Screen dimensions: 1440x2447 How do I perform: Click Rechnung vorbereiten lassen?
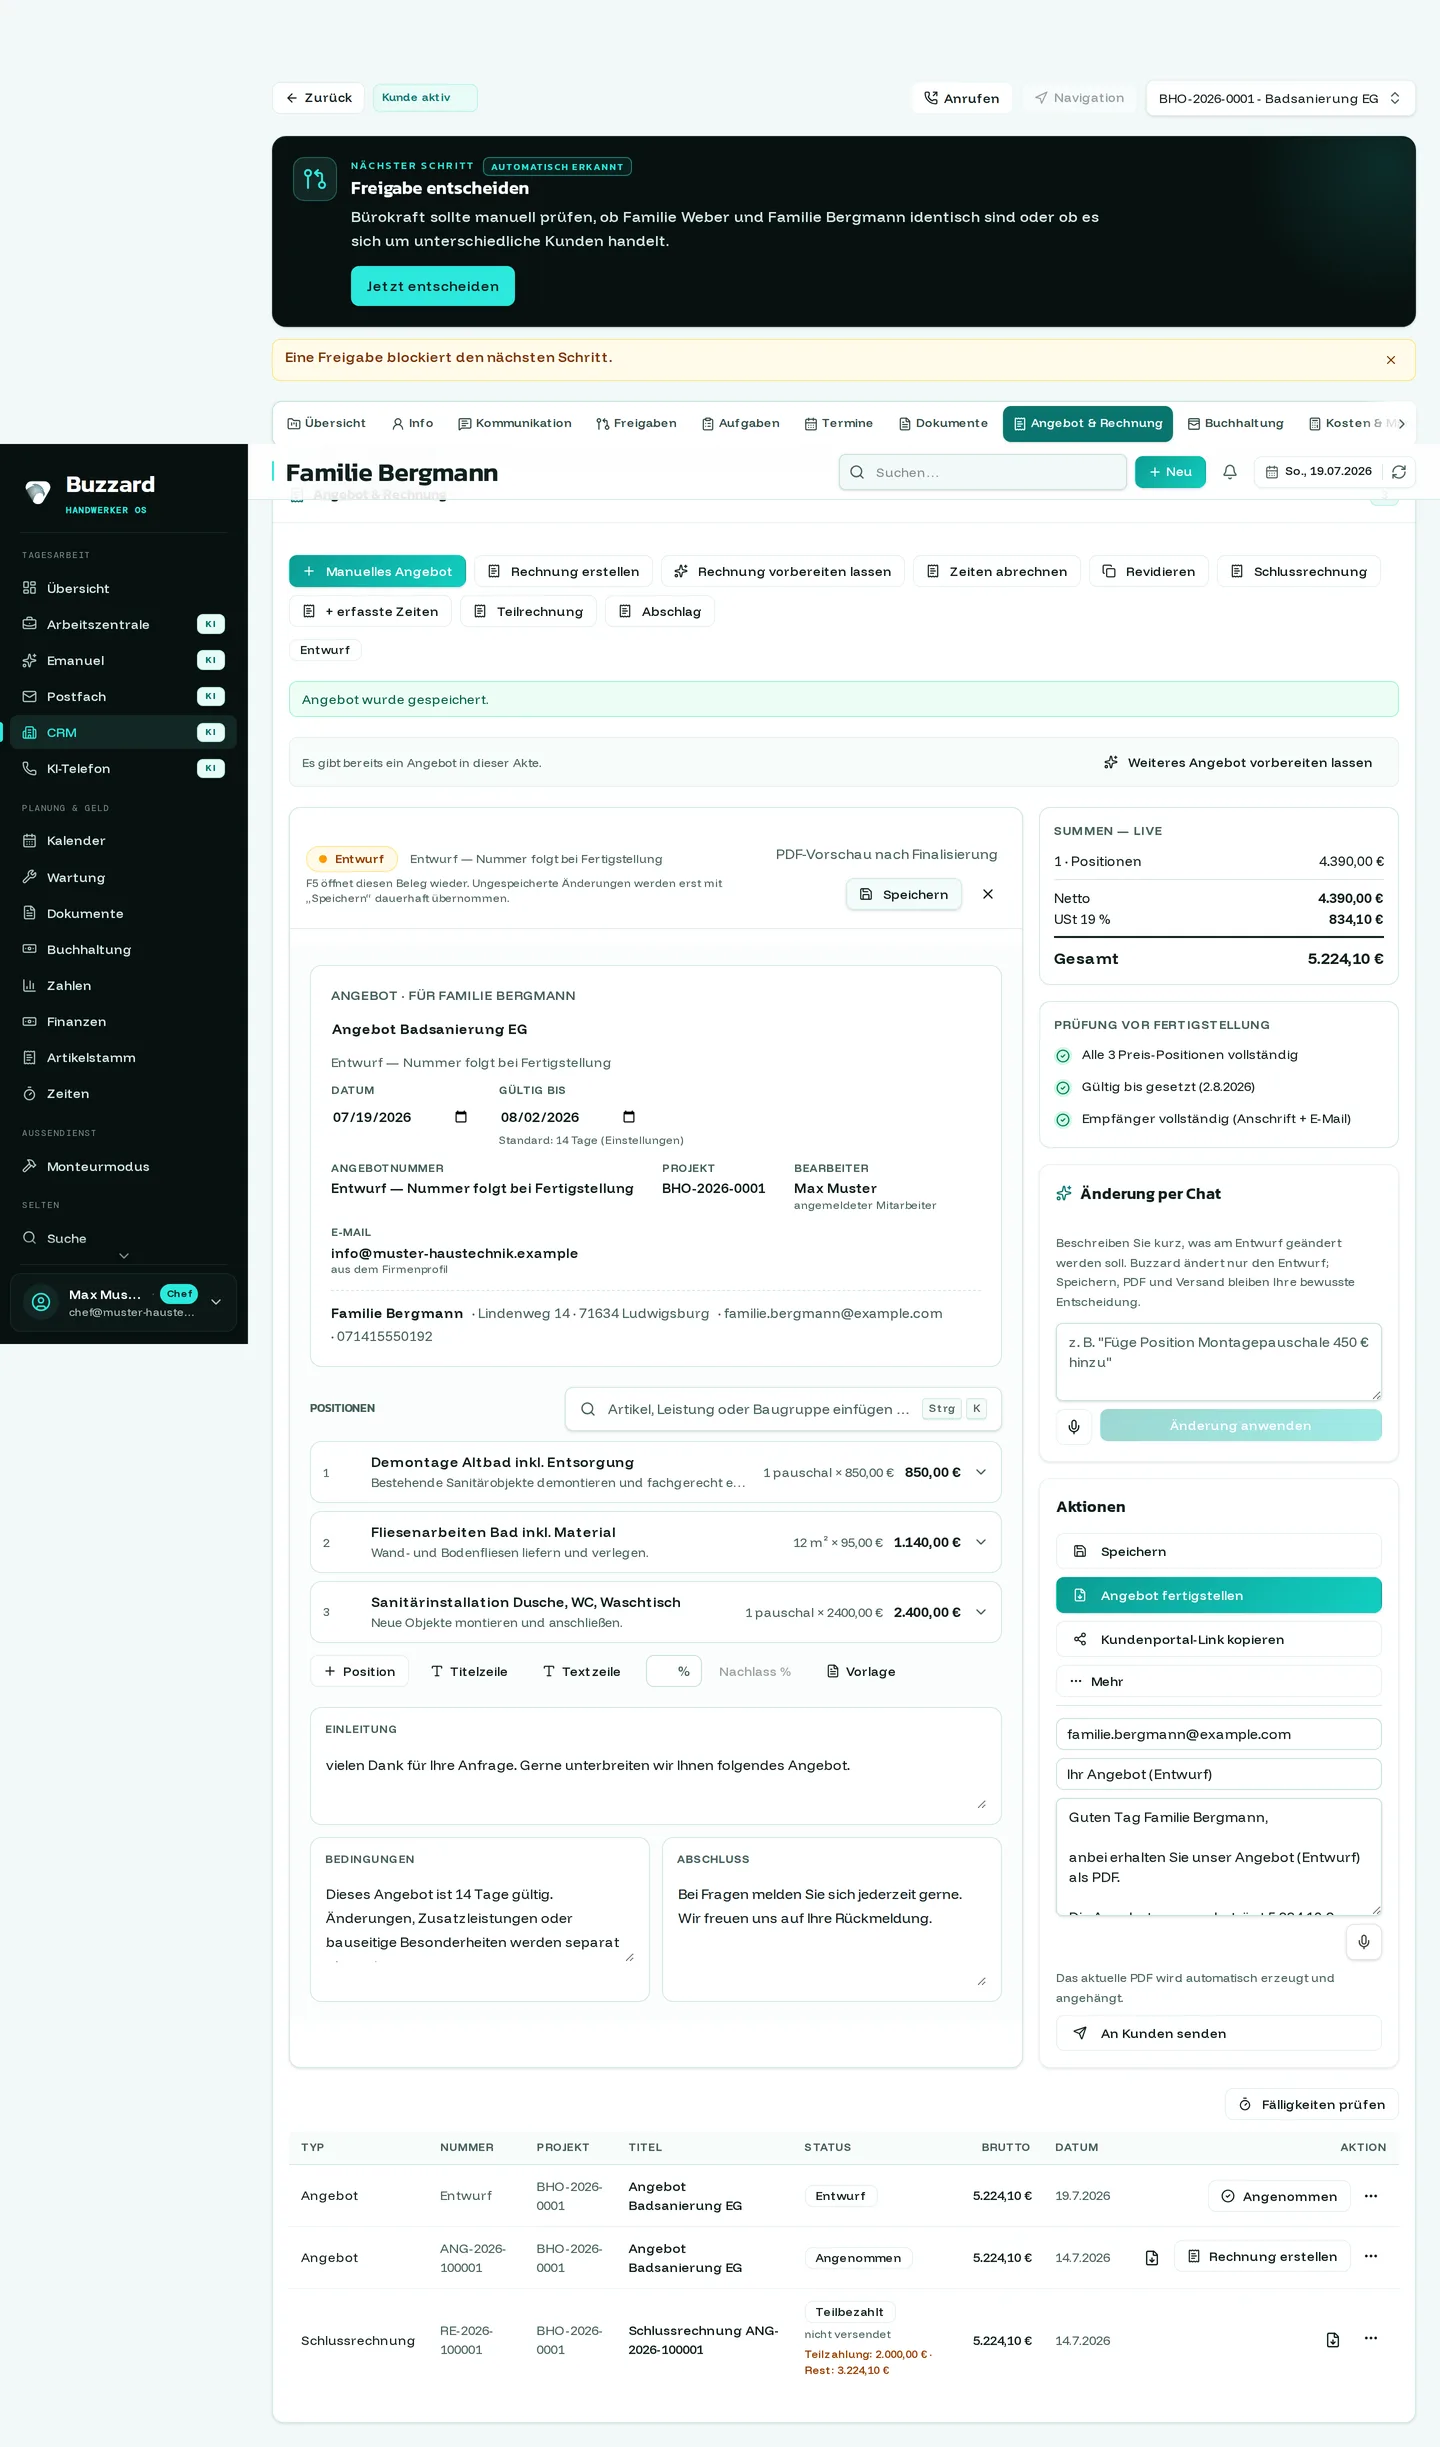click(783, 571)
